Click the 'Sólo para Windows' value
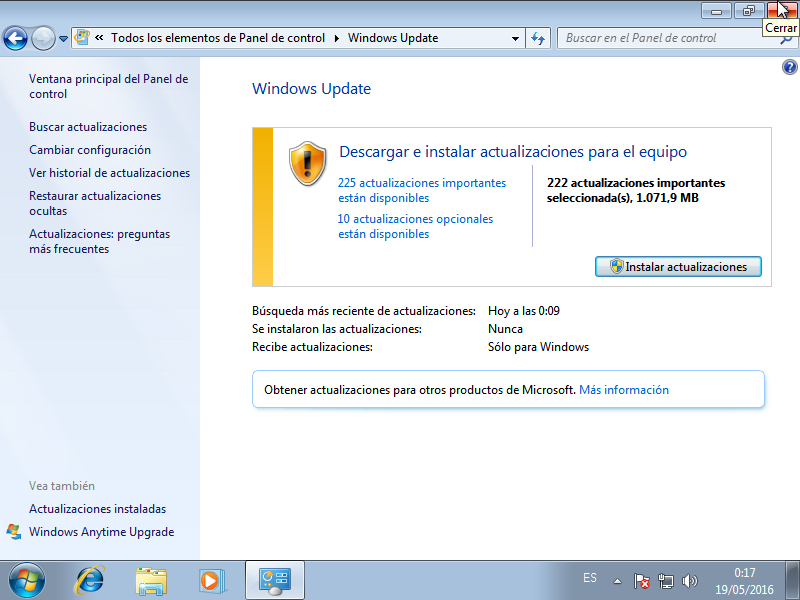The height and width of the screenshot is (600, 800). click(x=538, y=347)
